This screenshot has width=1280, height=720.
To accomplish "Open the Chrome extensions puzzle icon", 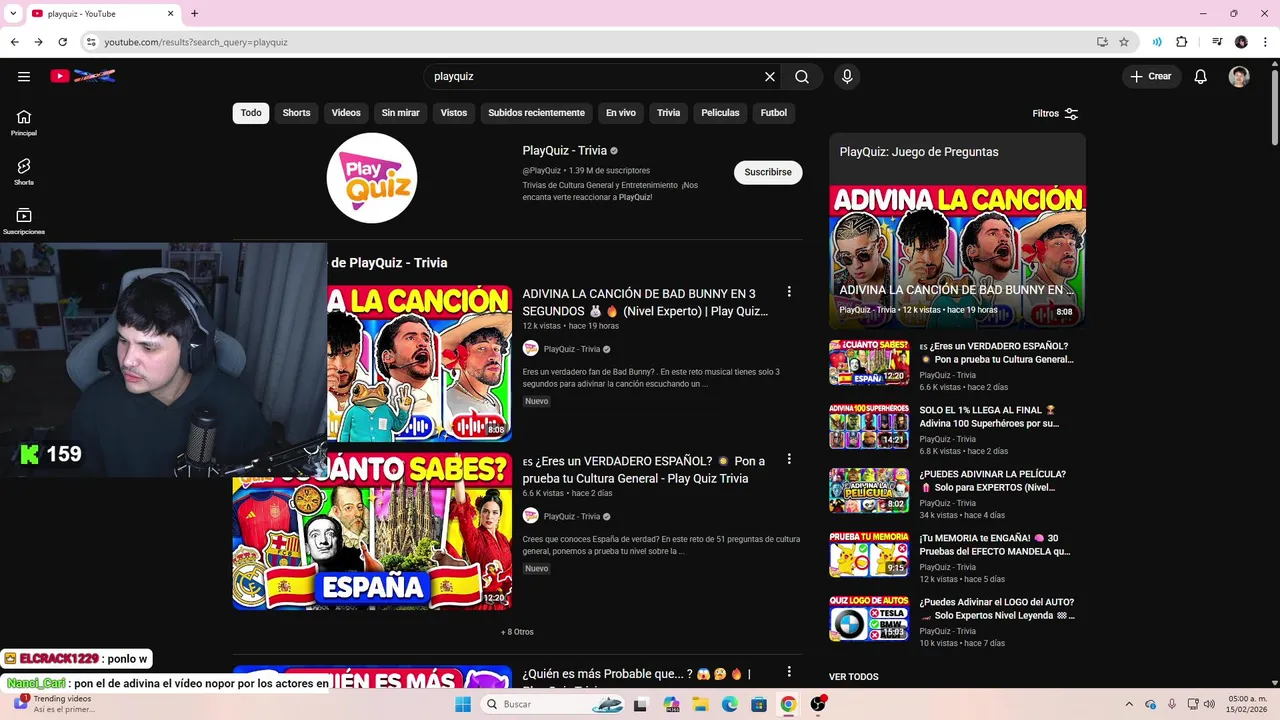I will [1182, 42].
